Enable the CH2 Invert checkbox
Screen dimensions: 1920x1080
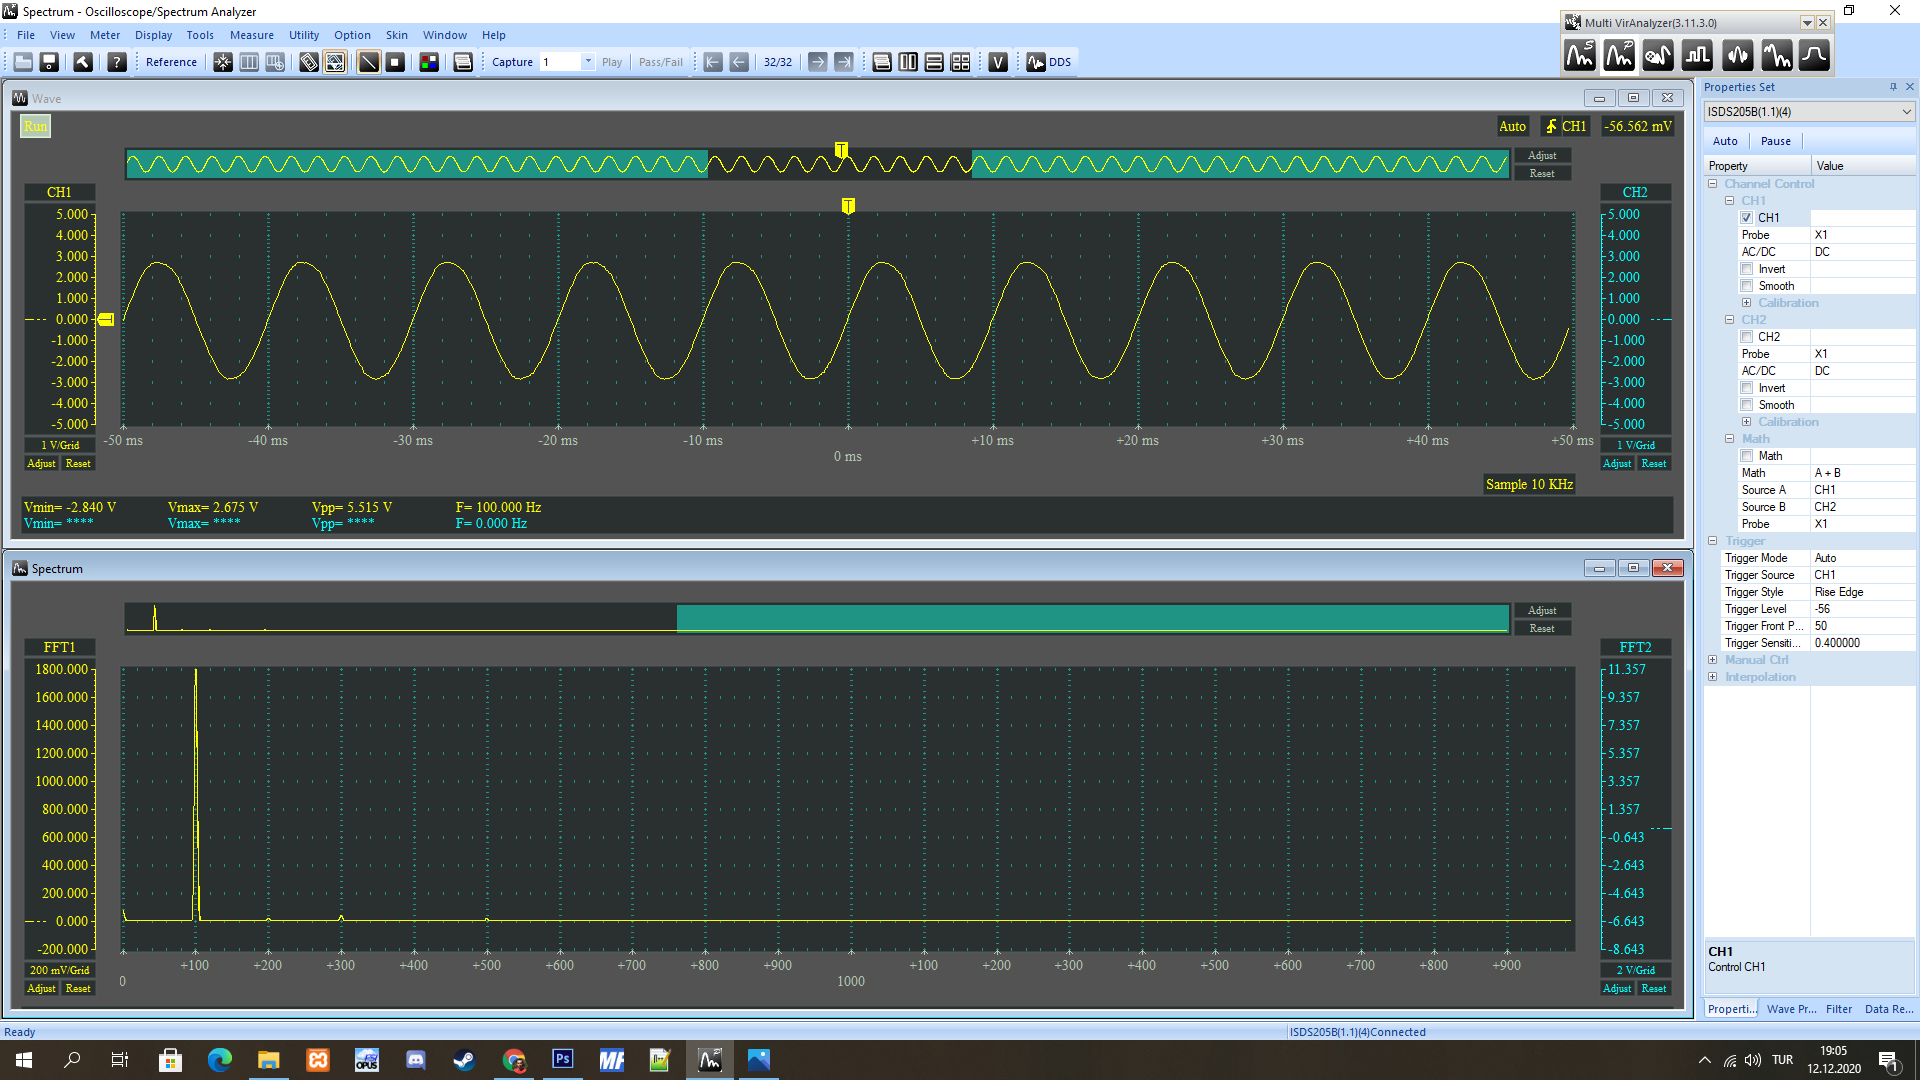[x=1747, y=388]
